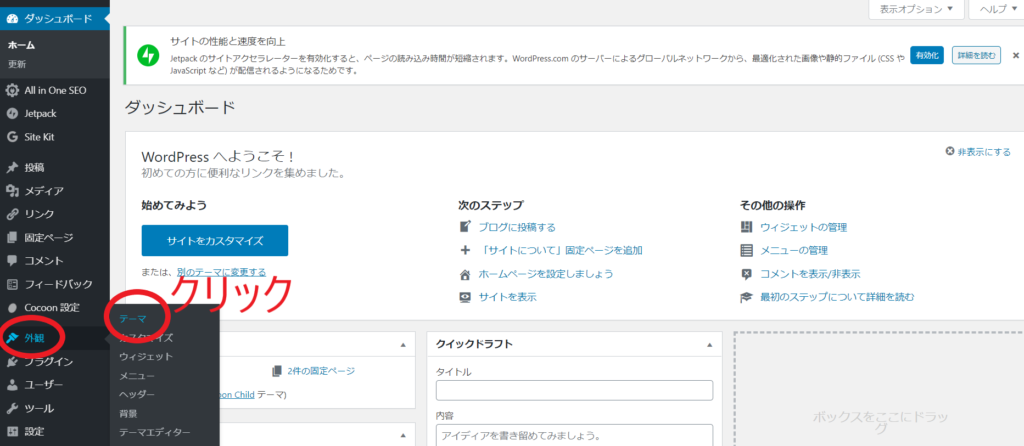Click the plus icon beside 固定ページを追加
The width and height of the screenshot is (1024, 446).
[466, 250]
